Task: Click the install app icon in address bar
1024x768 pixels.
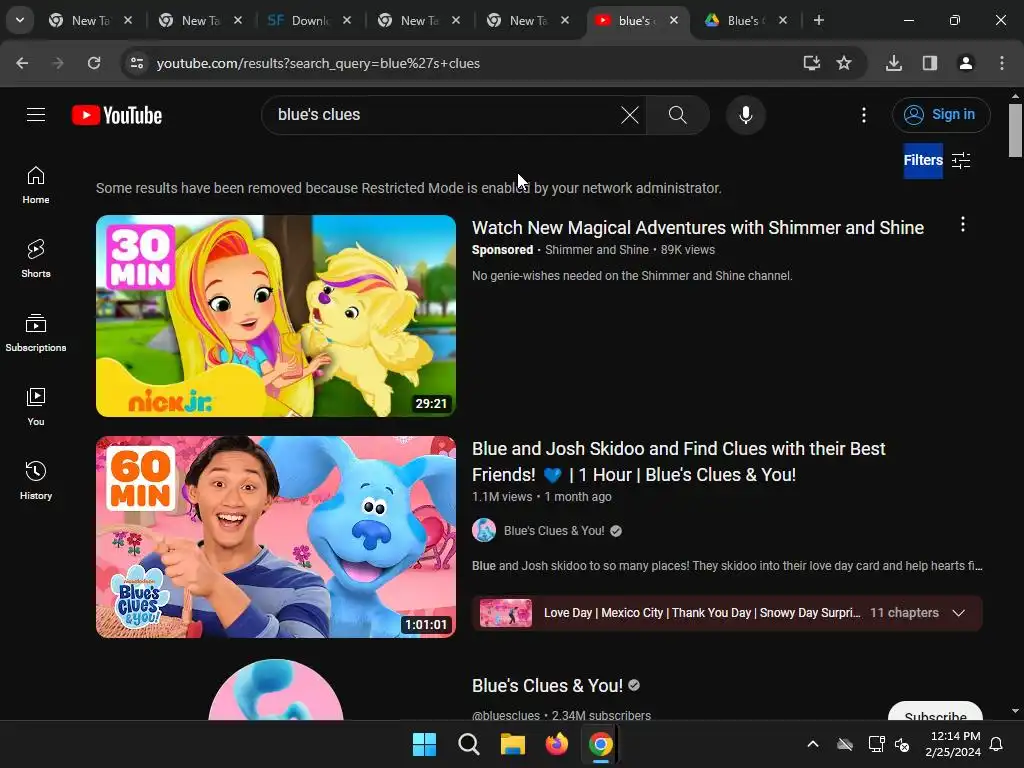Action: (811, 63)
